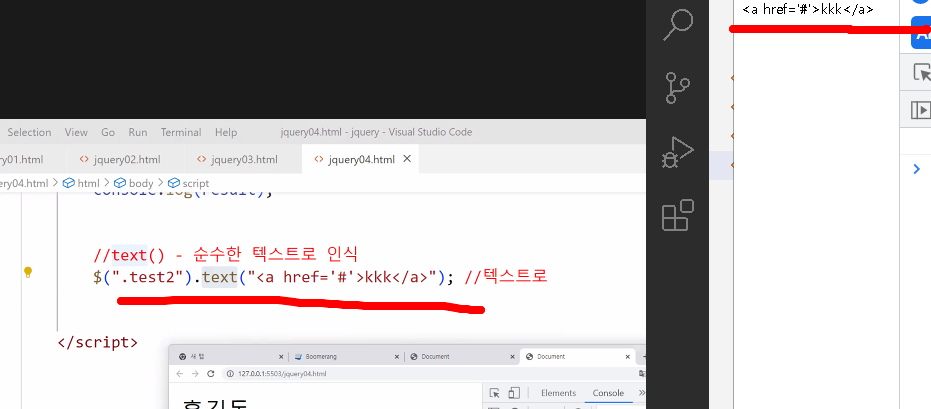Open the View menu
931x409 pixels.
(76, 132)
